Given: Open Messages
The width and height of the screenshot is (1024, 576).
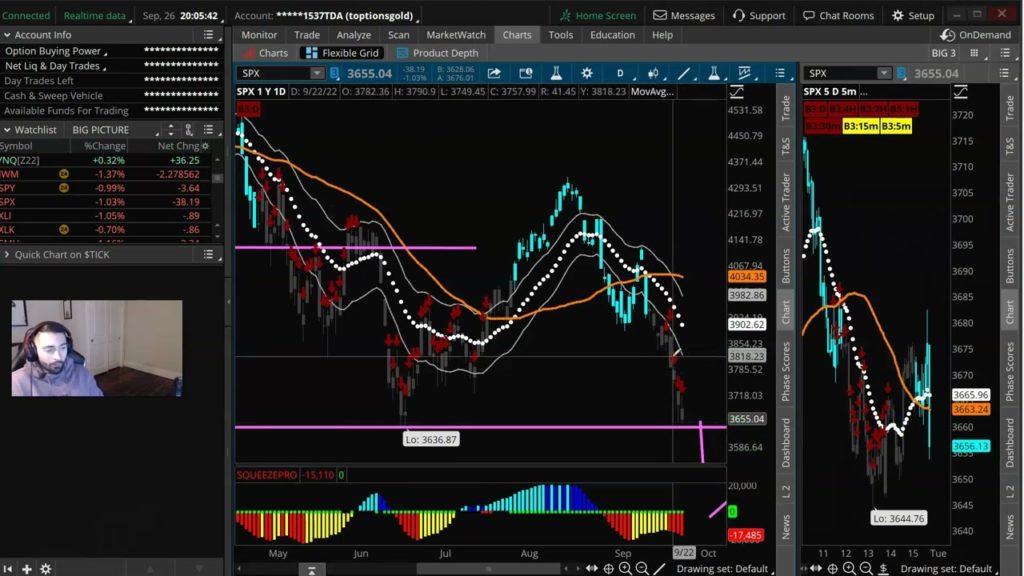Looking at the screenshot, I should click(684, 15).
